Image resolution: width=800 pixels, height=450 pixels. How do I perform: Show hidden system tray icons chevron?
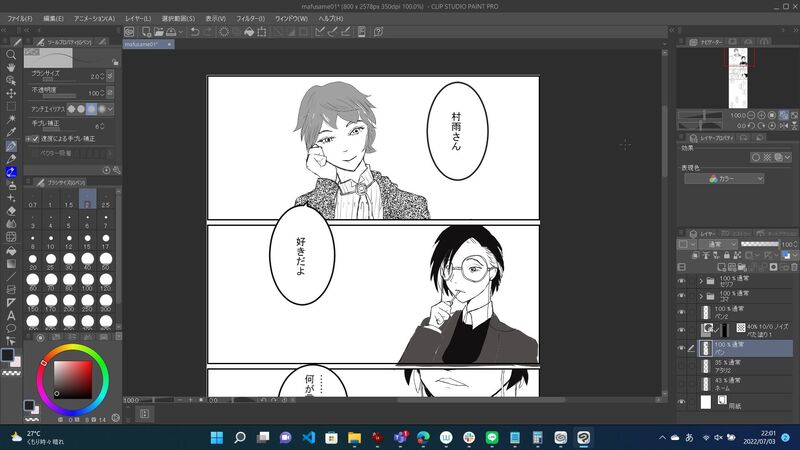pos(662,438)
